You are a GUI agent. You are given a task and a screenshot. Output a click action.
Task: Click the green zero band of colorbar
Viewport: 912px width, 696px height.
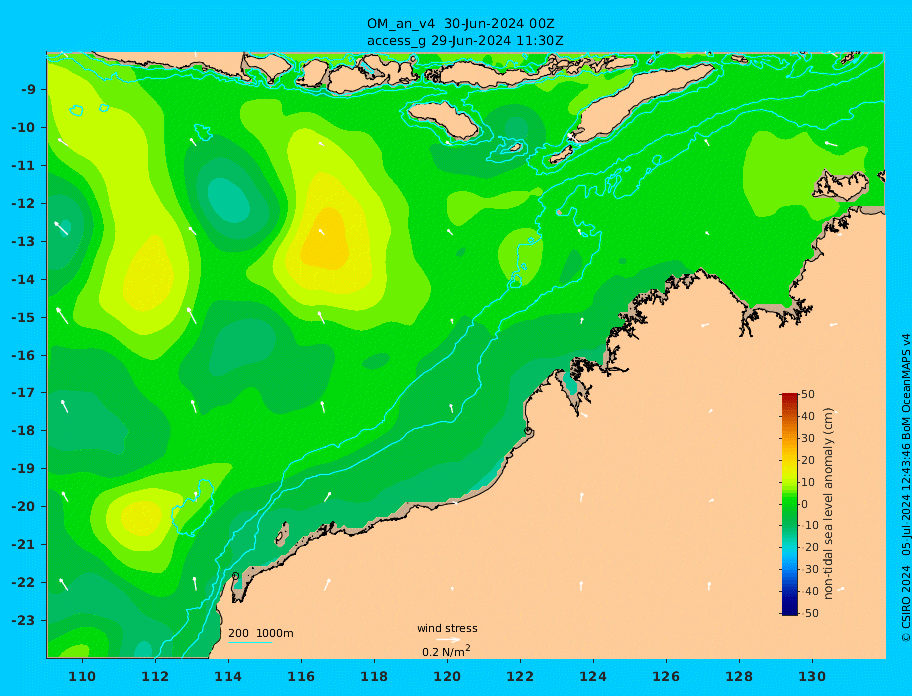click(x=790, y=504)
